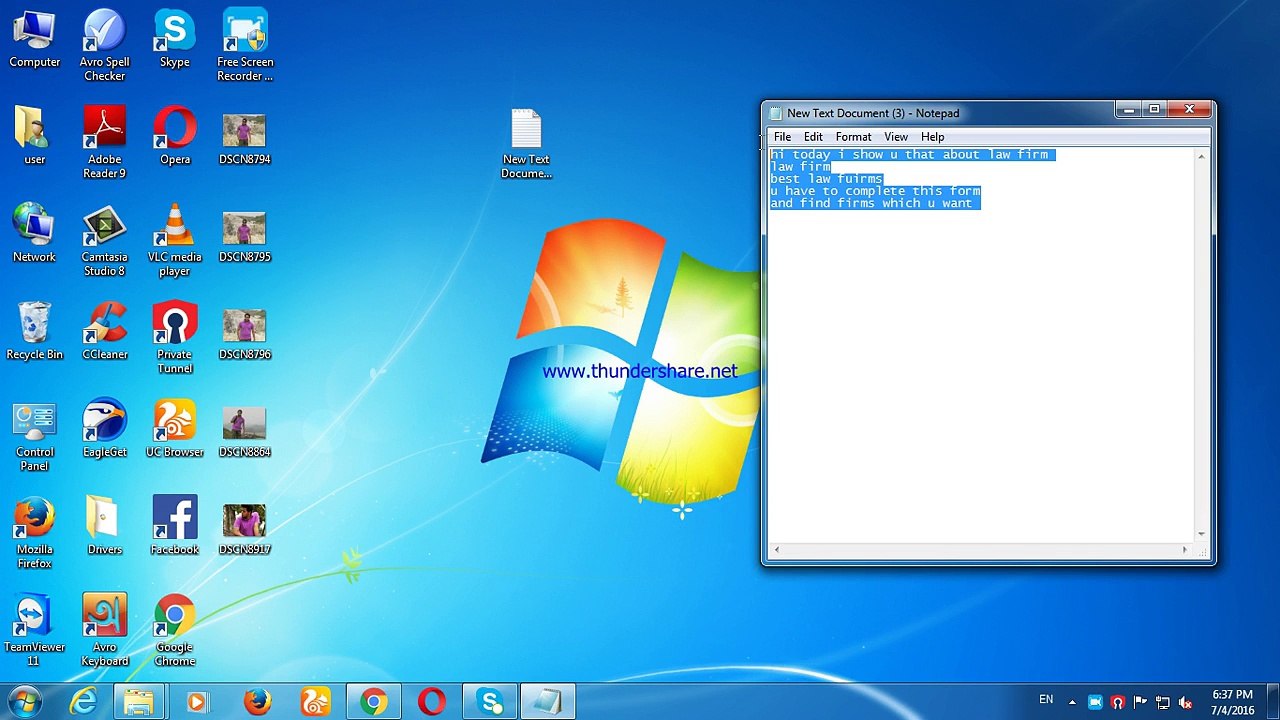Click the volume speaker tray icon
The width and height of the screenshot is (1280, 720).
(1186, 702)
